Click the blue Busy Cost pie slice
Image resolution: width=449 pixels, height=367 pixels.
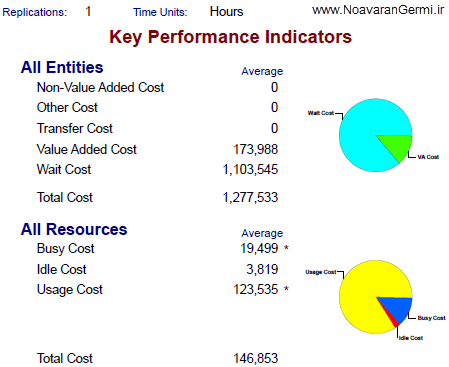coord(398,308)
